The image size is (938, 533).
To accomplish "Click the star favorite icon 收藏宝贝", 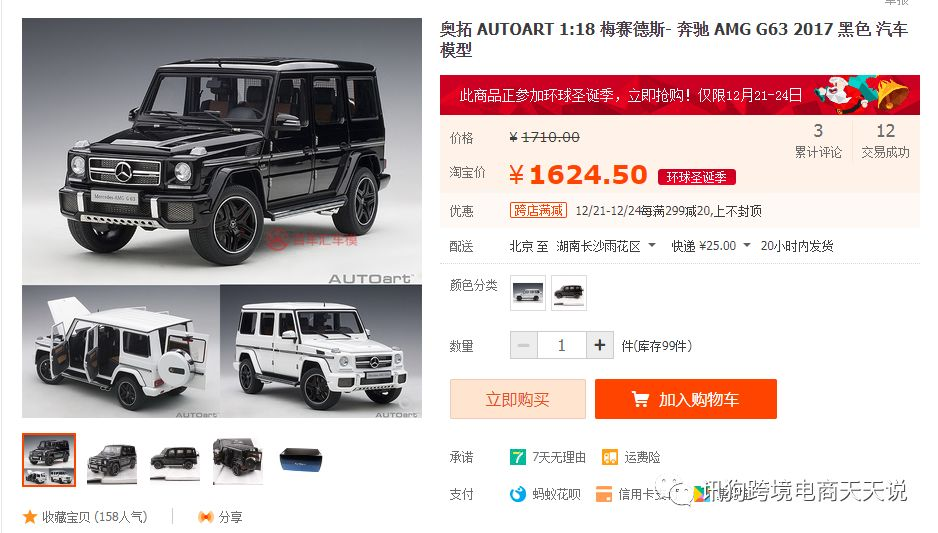I will (x=30, y=516).
